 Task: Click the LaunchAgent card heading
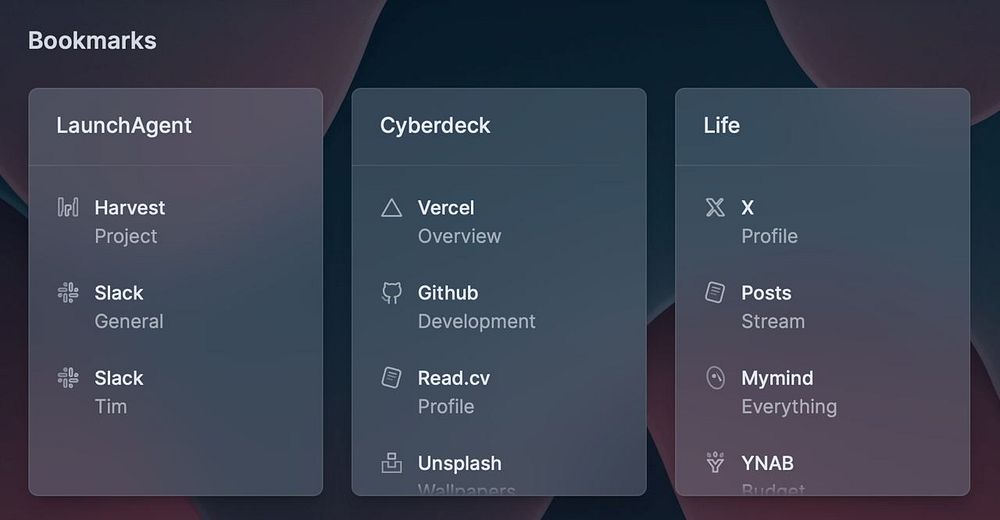pyautogui.click(x=124, y=126)
